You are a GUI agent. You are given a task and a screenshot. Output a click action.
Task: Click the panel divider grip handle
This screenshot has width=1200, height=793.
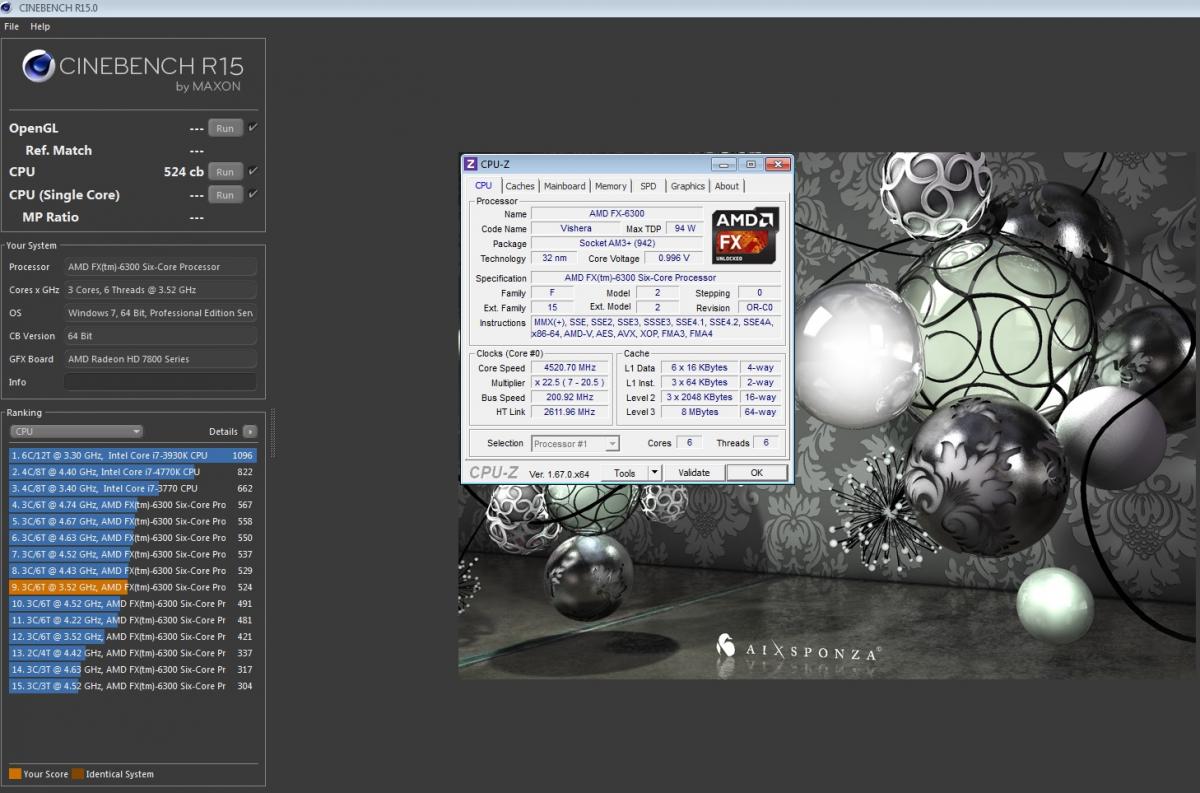[x=273, y=433]
